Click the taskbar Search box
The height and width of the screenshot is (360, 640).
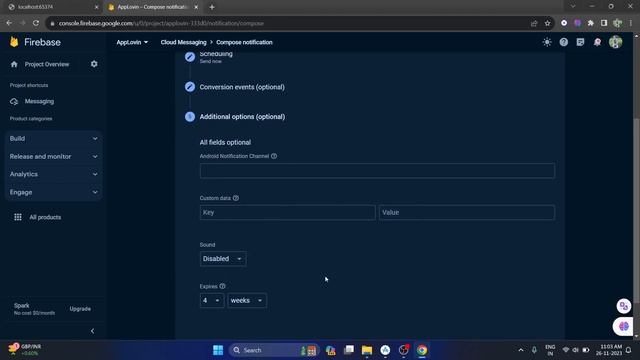point(273,350)
